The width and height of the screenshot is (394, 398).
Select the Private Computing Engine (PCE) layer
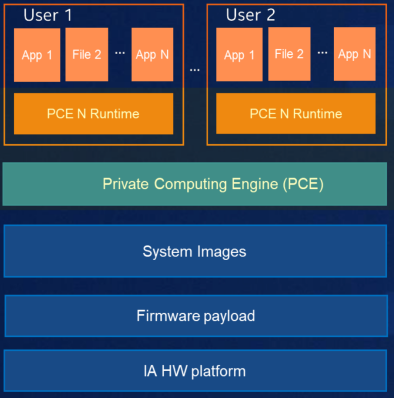[x=195, y=184]
